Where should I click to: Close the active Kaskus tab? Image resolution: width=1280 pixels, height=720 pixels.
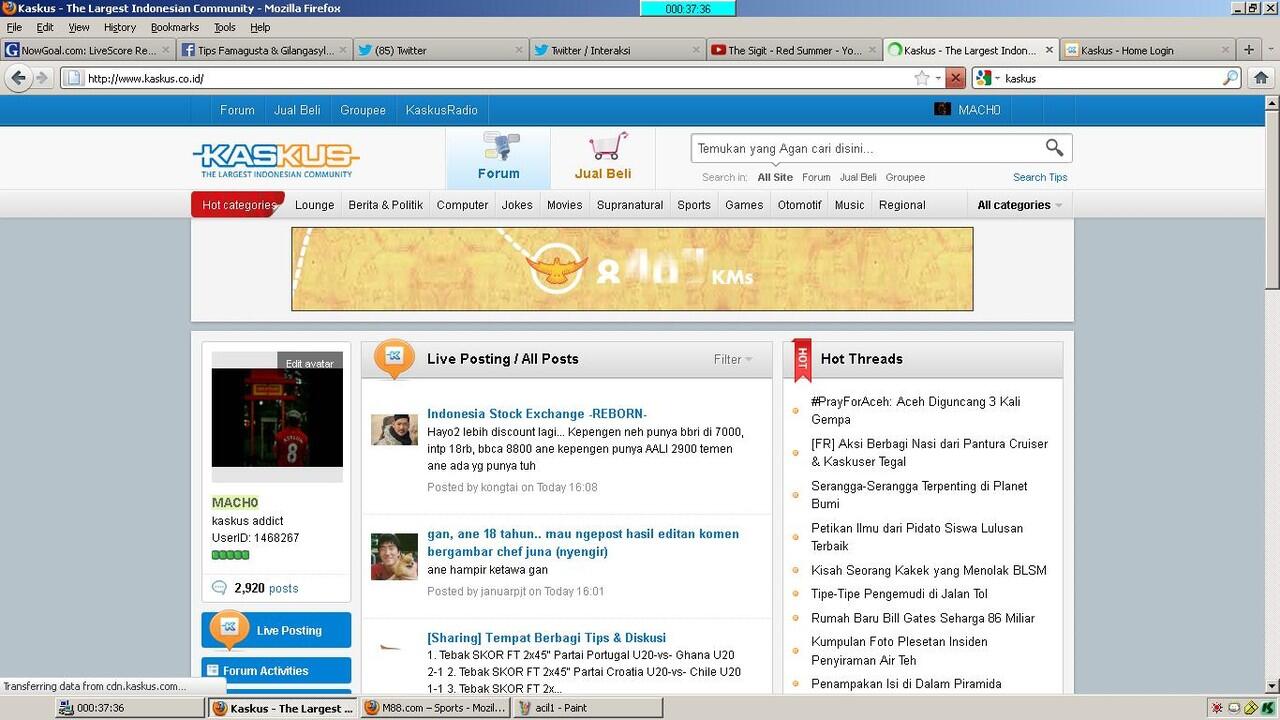point(1049,50)
